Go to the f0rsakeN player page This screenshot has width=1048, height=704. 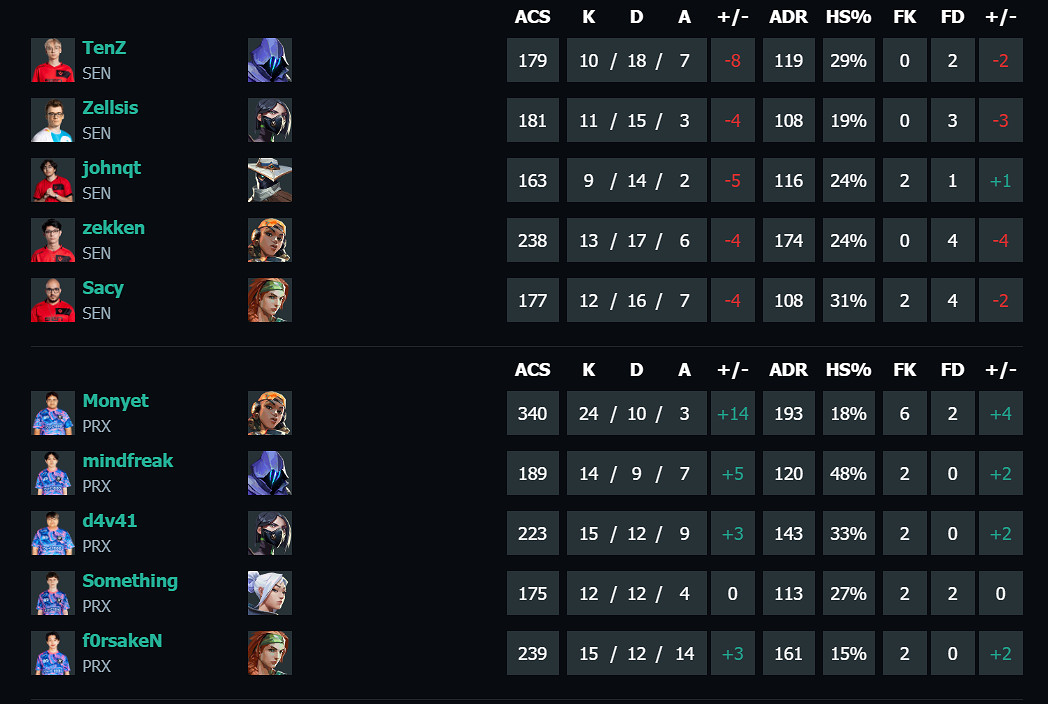pyautogui.click(x=122, y=641)
